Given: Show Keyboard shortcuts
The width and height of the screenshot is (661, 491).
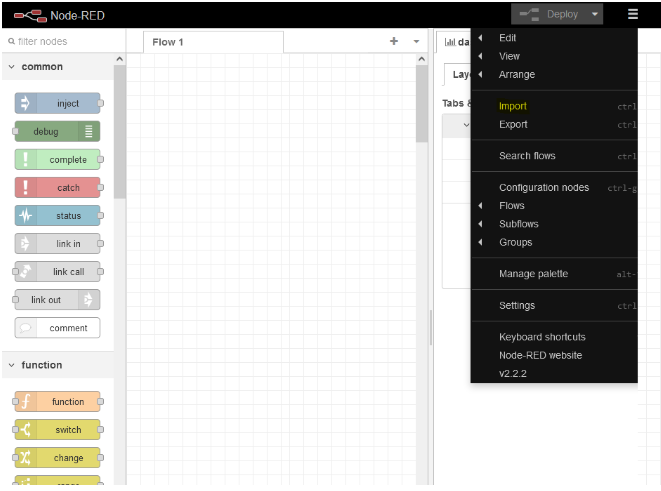Looking at the screenshot, I should tap(554, 337).
